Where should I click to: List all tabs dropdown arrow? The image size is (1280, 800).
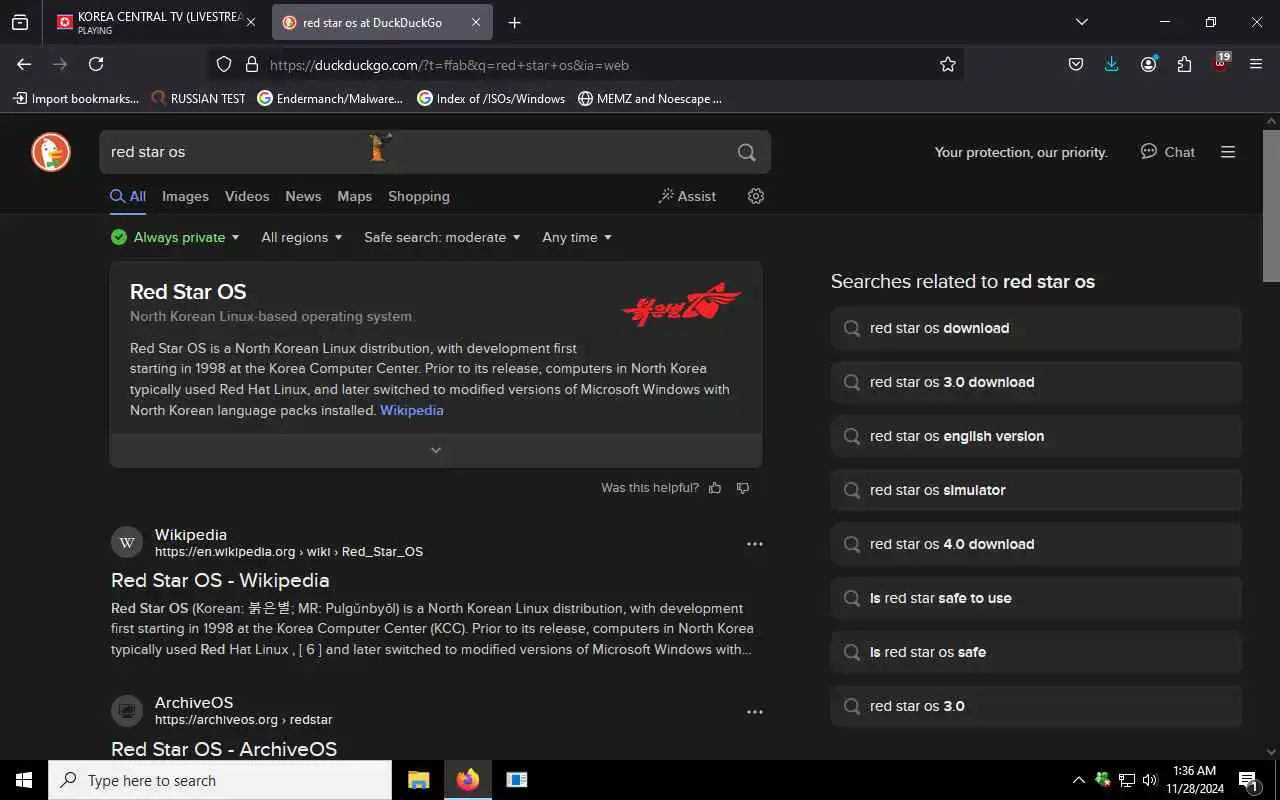click(1081, 22)
